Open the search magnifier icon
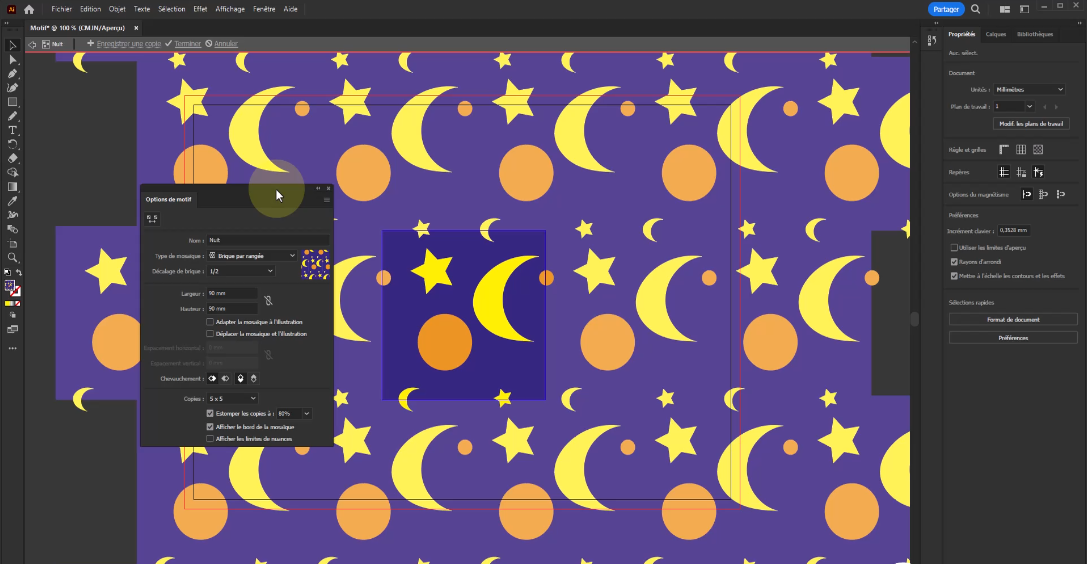The height and width of the screenshot is (564, 1087). point(975,9)
